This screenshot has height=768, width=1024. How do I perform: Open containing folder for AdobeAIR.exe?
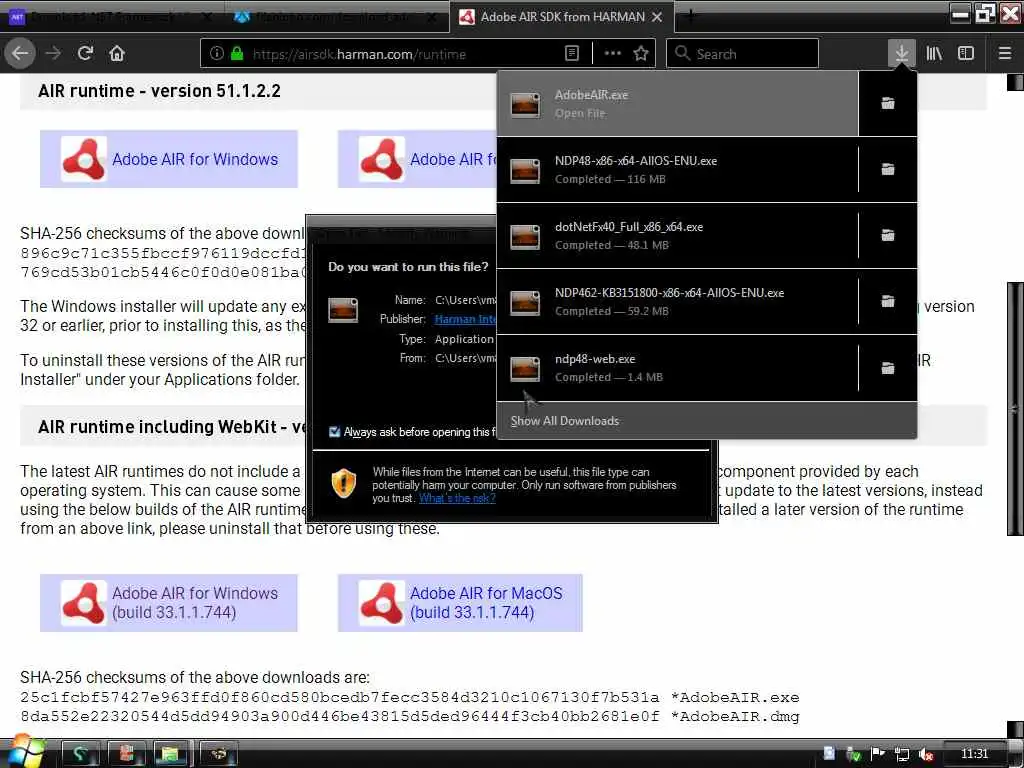888,103
